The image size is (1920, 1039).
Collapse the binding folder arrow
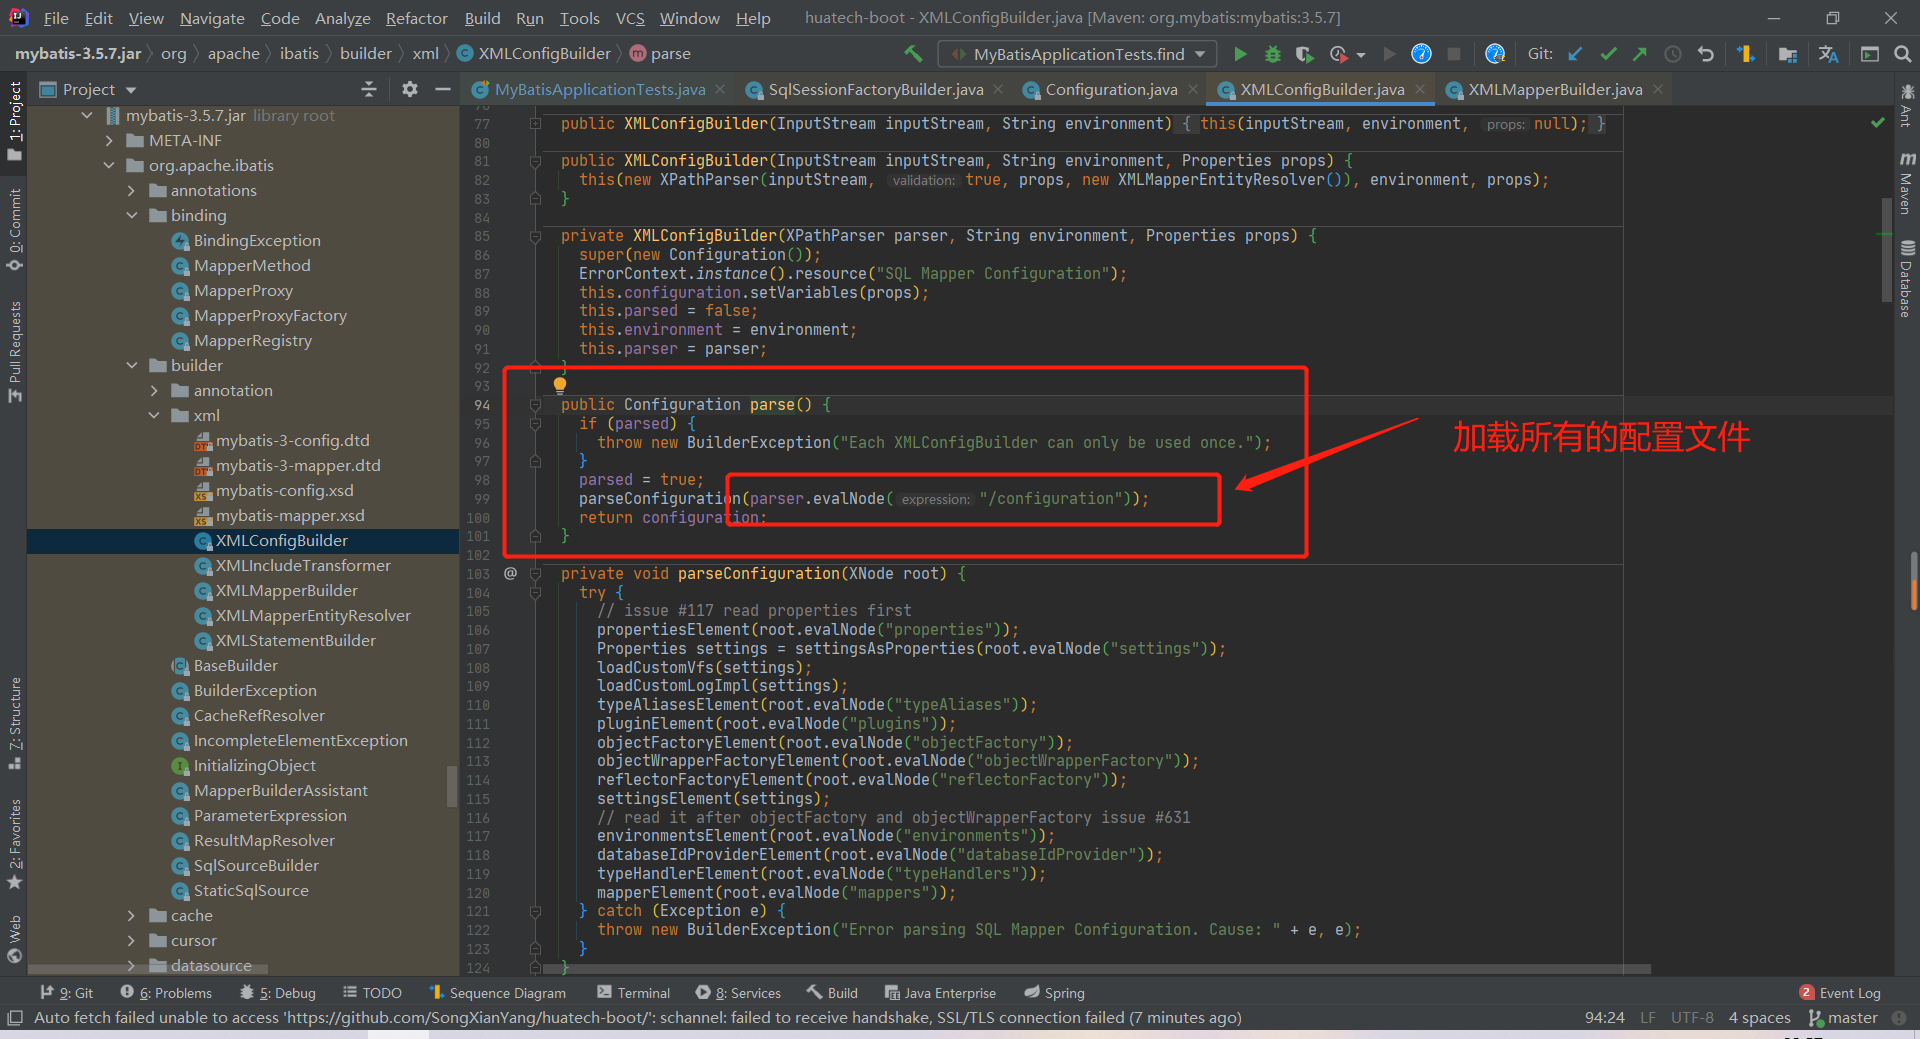131,216
